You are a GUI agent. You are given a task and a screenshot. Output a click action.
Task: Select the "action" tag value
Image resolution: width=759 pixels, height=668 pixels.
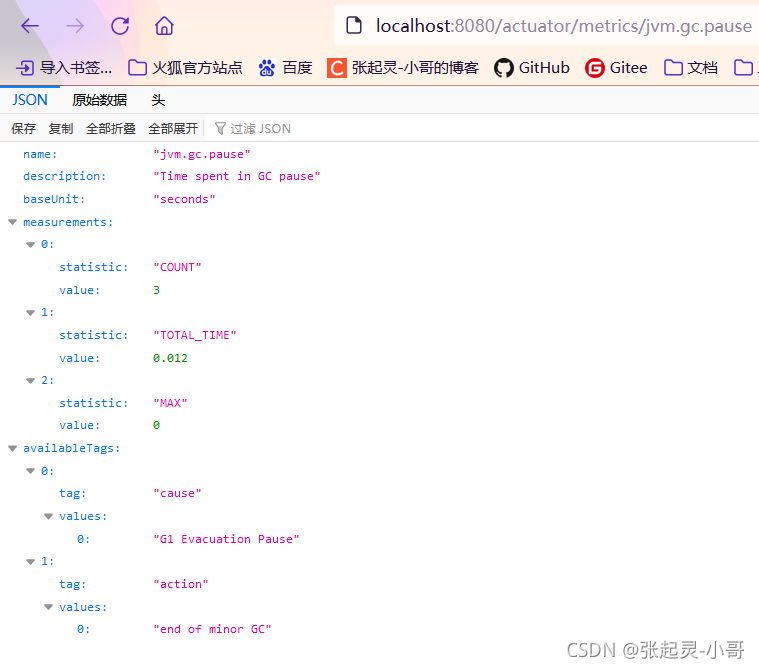pos(181,584)
